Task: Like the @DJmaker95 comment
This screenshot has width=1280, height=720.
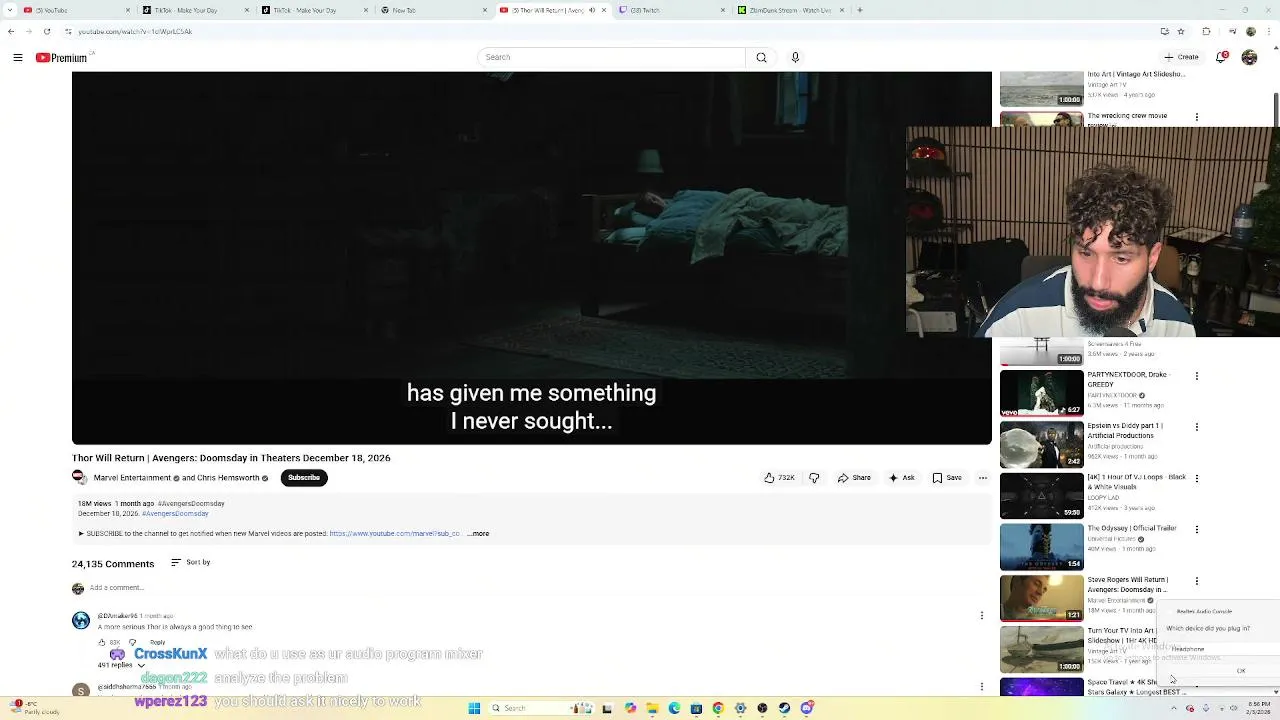Action: pyautogui.click(x=102, y=643)
